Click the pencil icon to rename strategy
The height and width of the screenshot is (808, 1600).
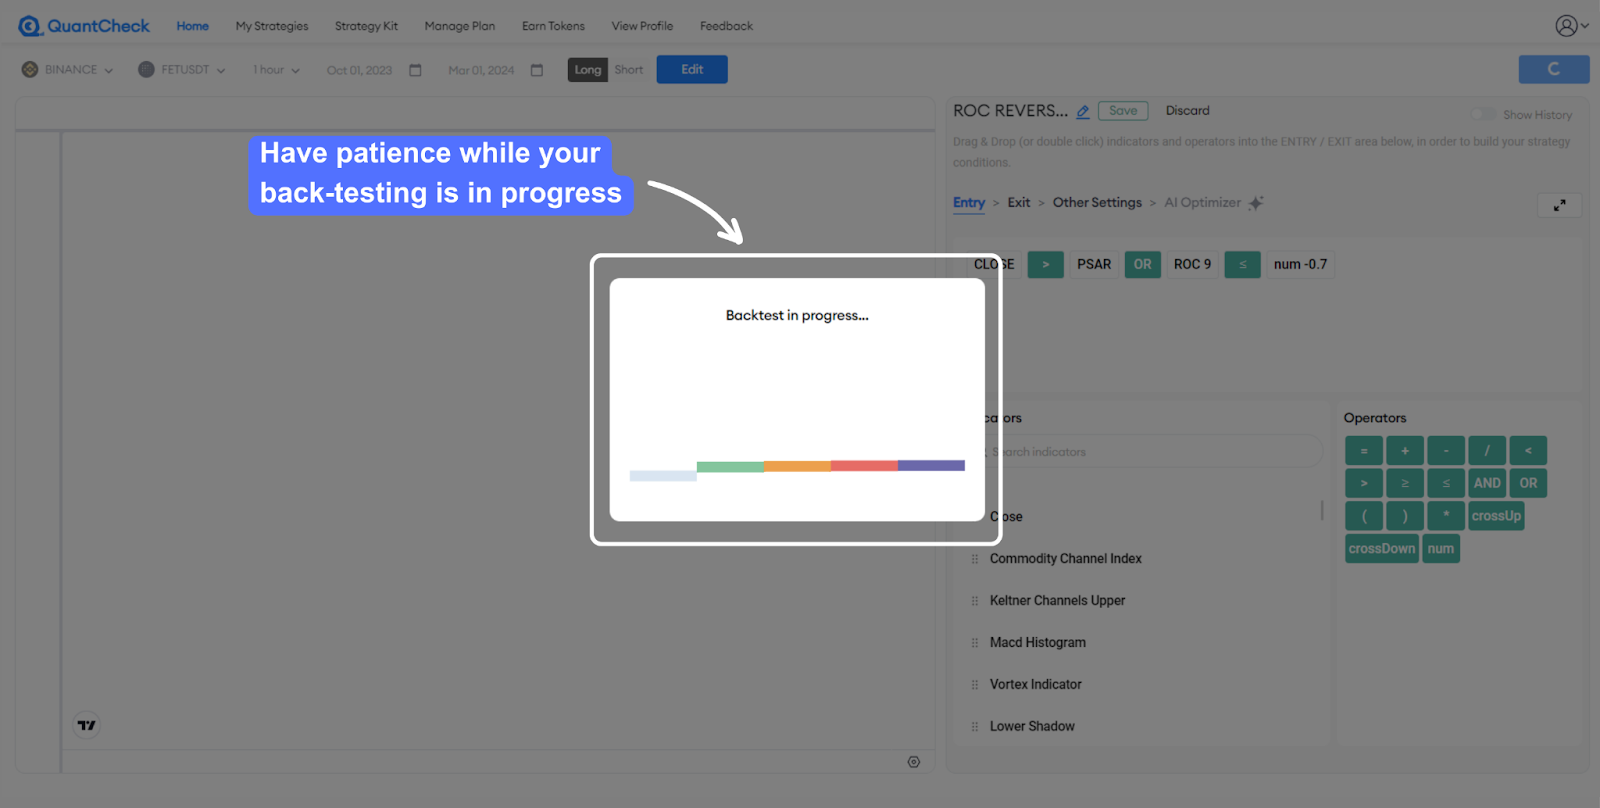coord(1083,112)
